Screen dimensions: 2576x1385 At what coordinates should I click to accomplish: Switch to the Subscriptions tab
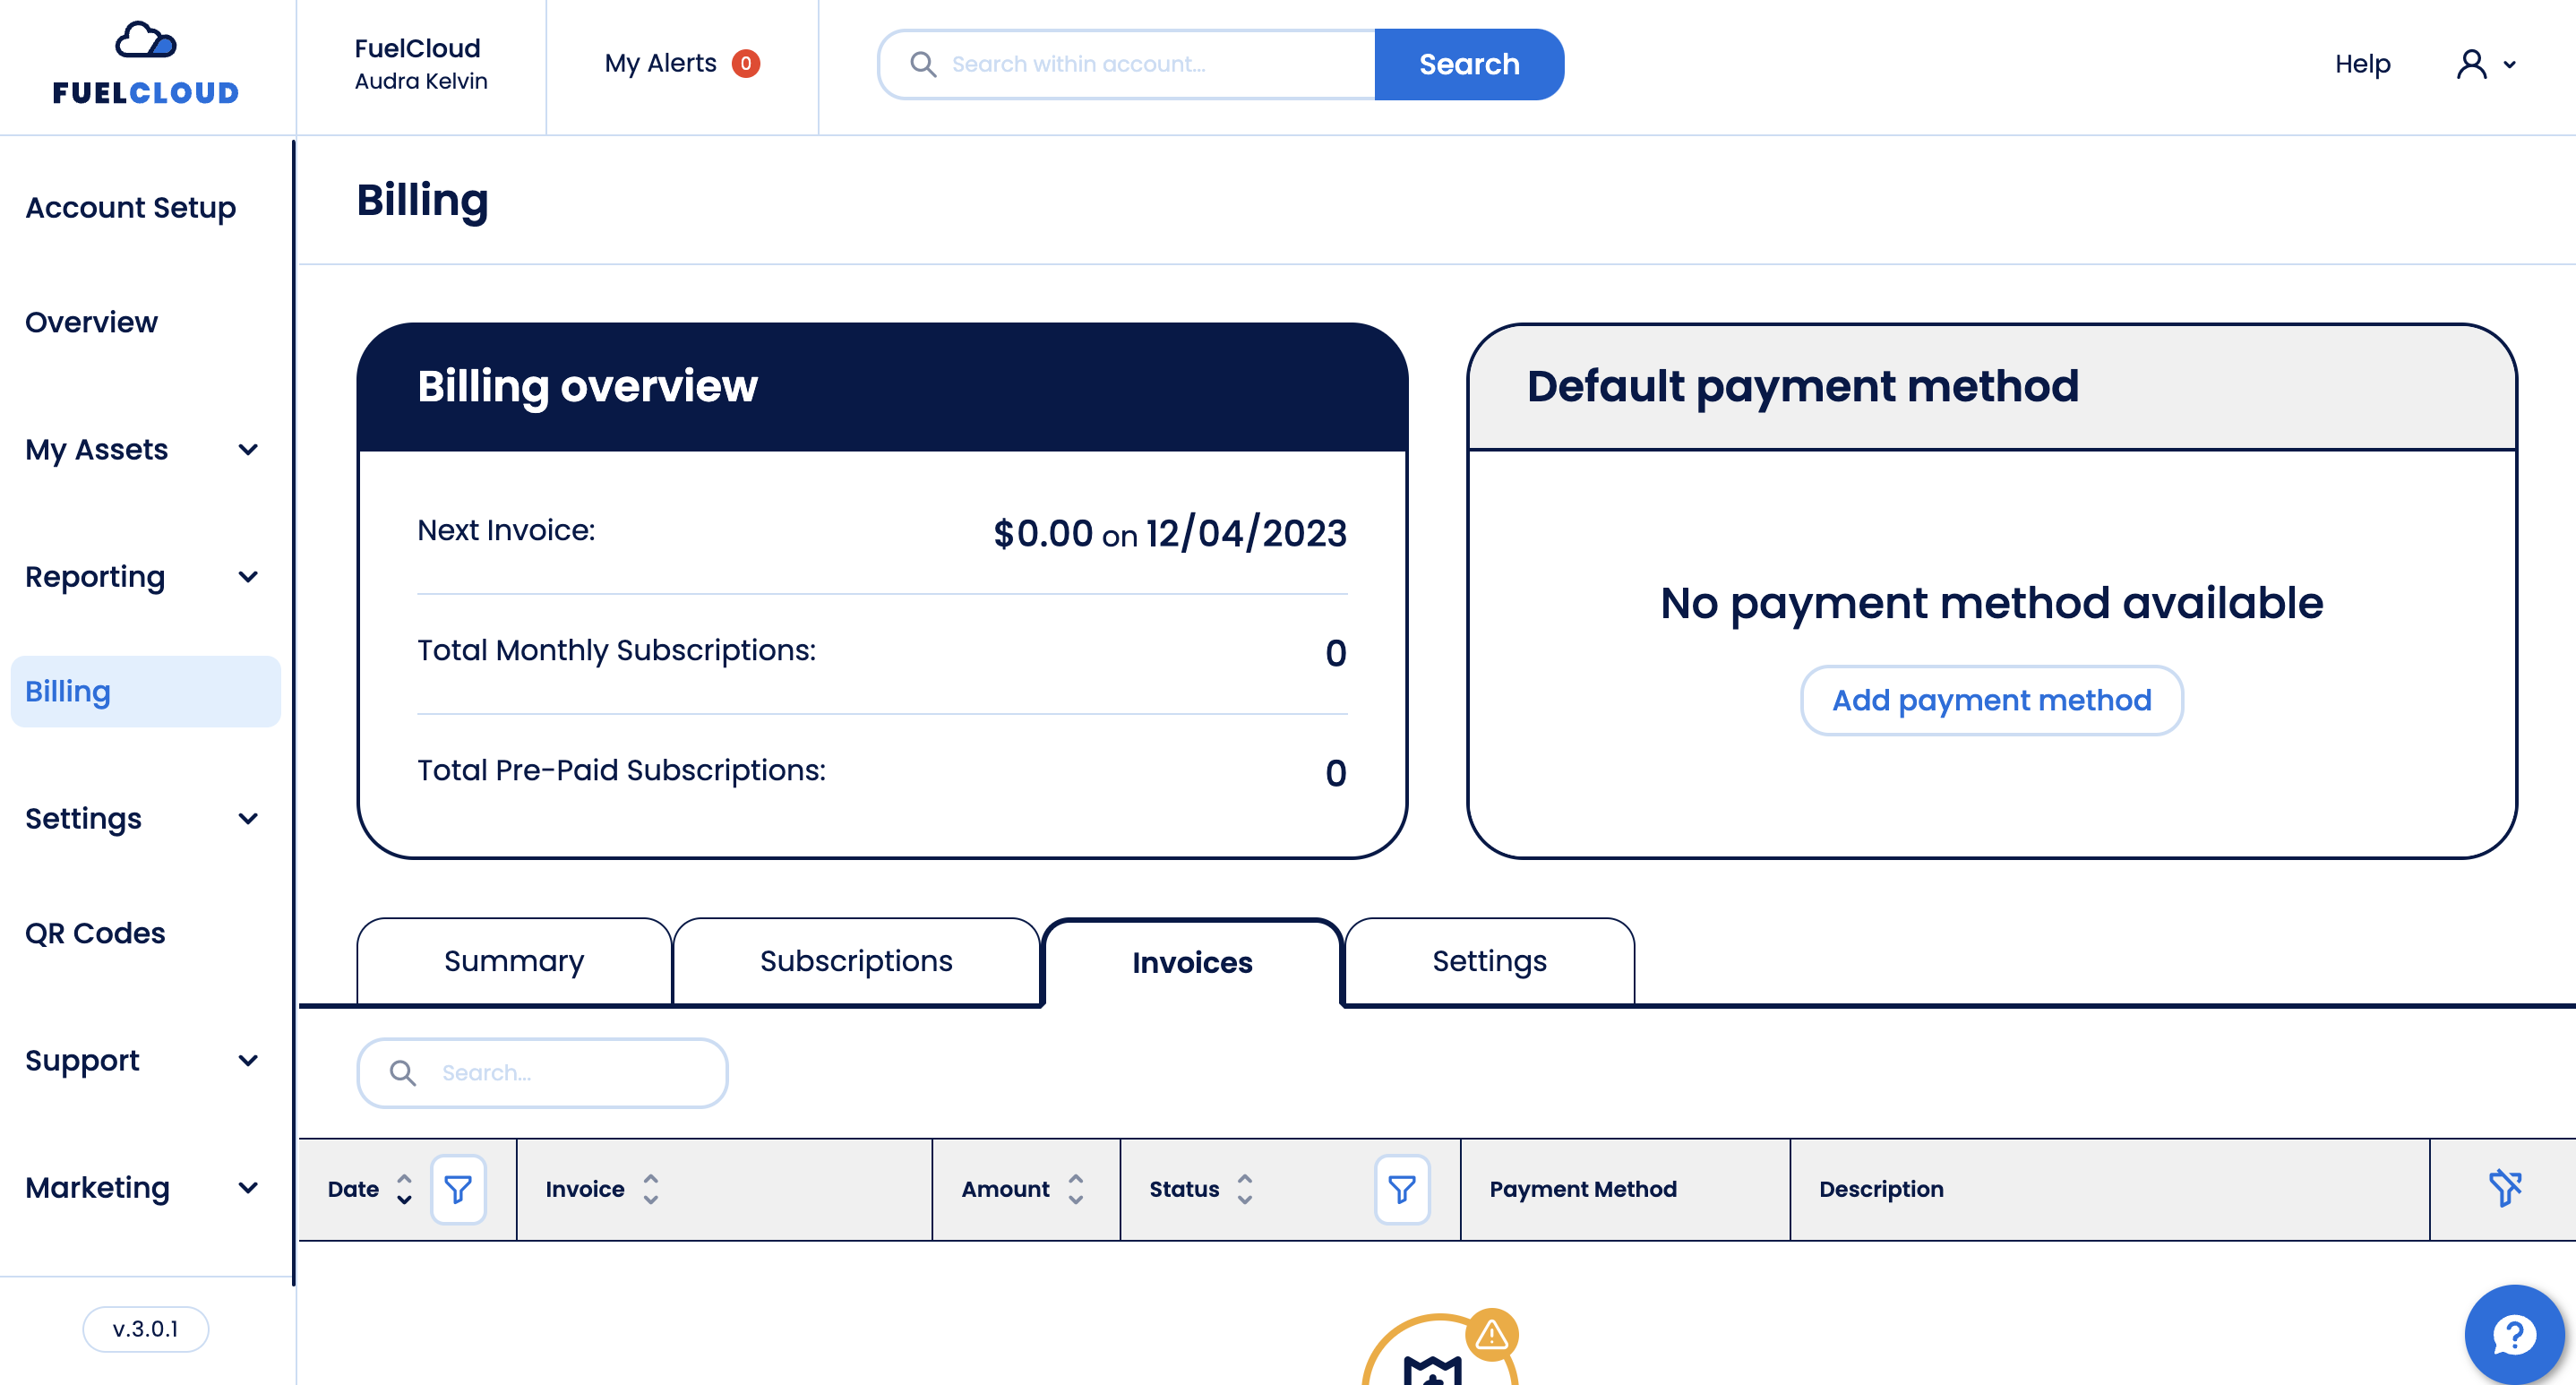click(x=856, y=961)
